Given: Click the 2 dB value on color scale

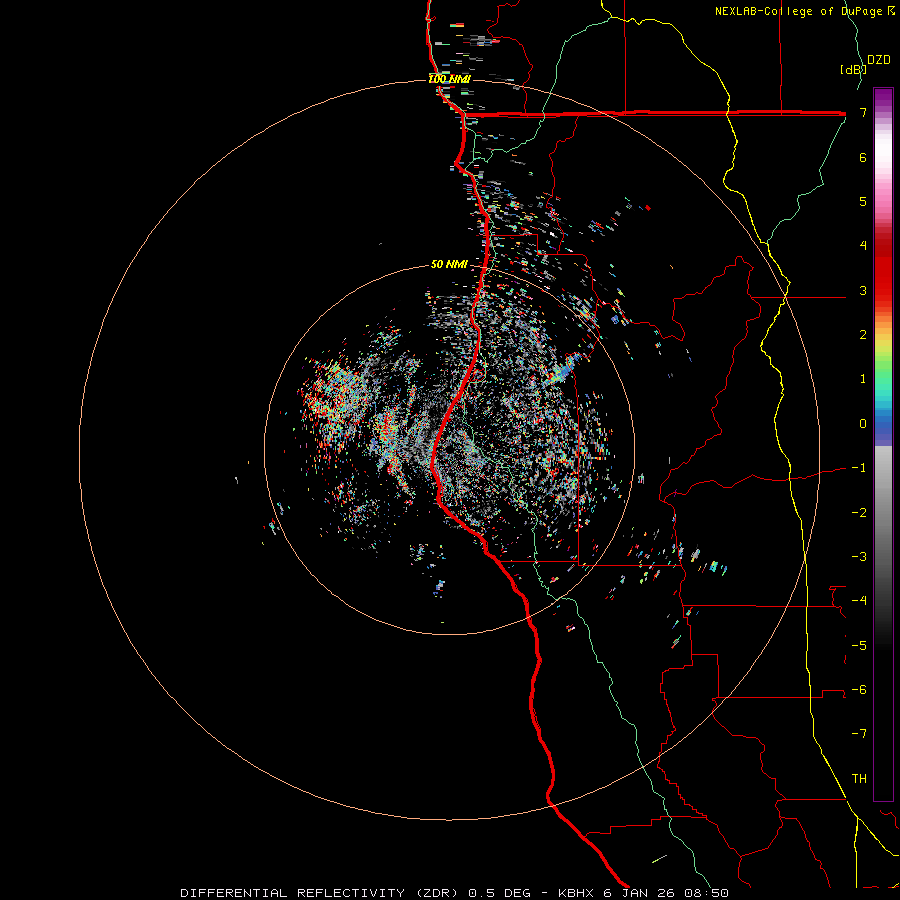Looking at the screenshot, I should tap(863, 335).
